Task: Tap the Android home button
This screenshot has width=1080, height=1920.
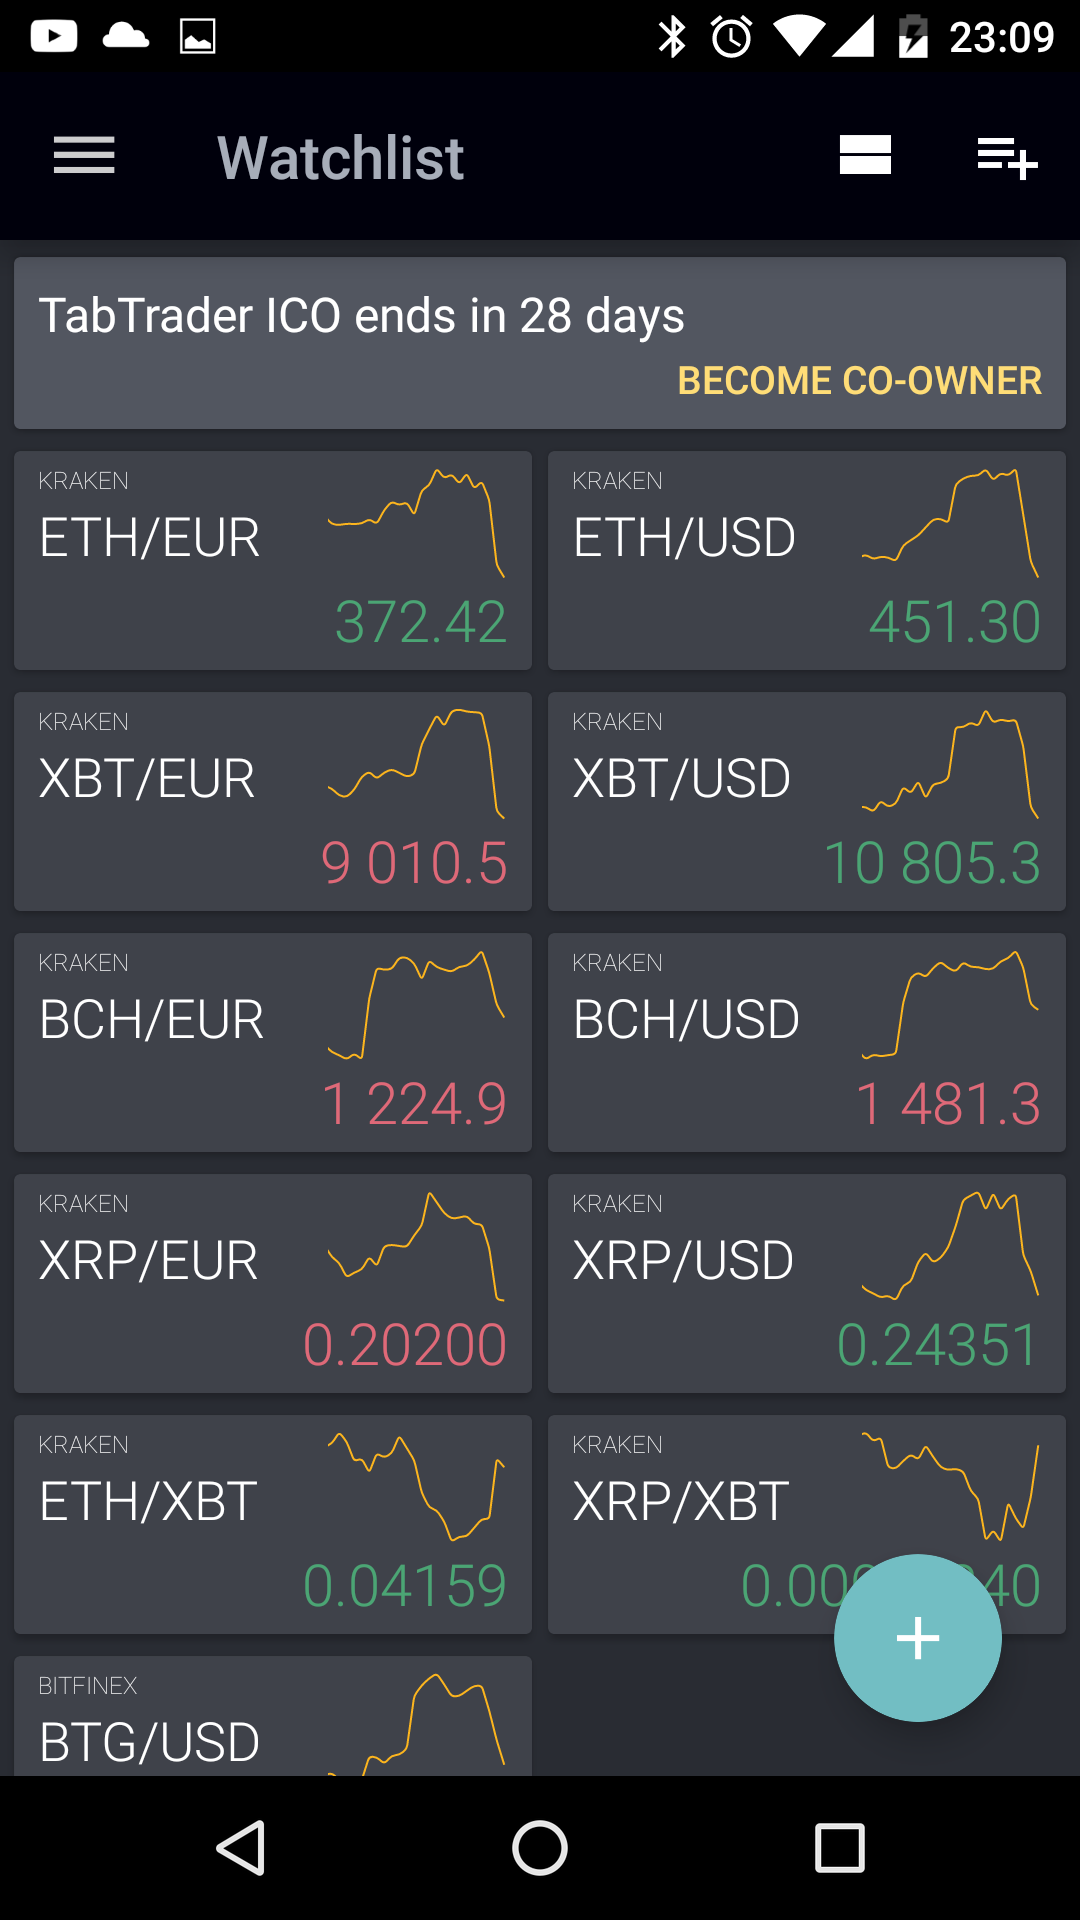Action: coord(540,1847)
